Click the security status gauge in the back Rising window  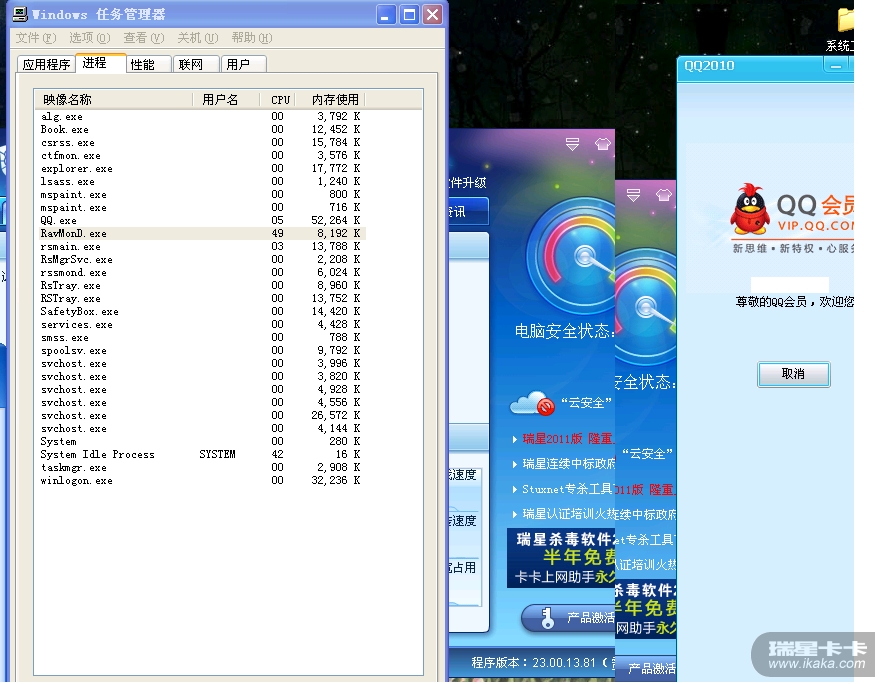571,255
